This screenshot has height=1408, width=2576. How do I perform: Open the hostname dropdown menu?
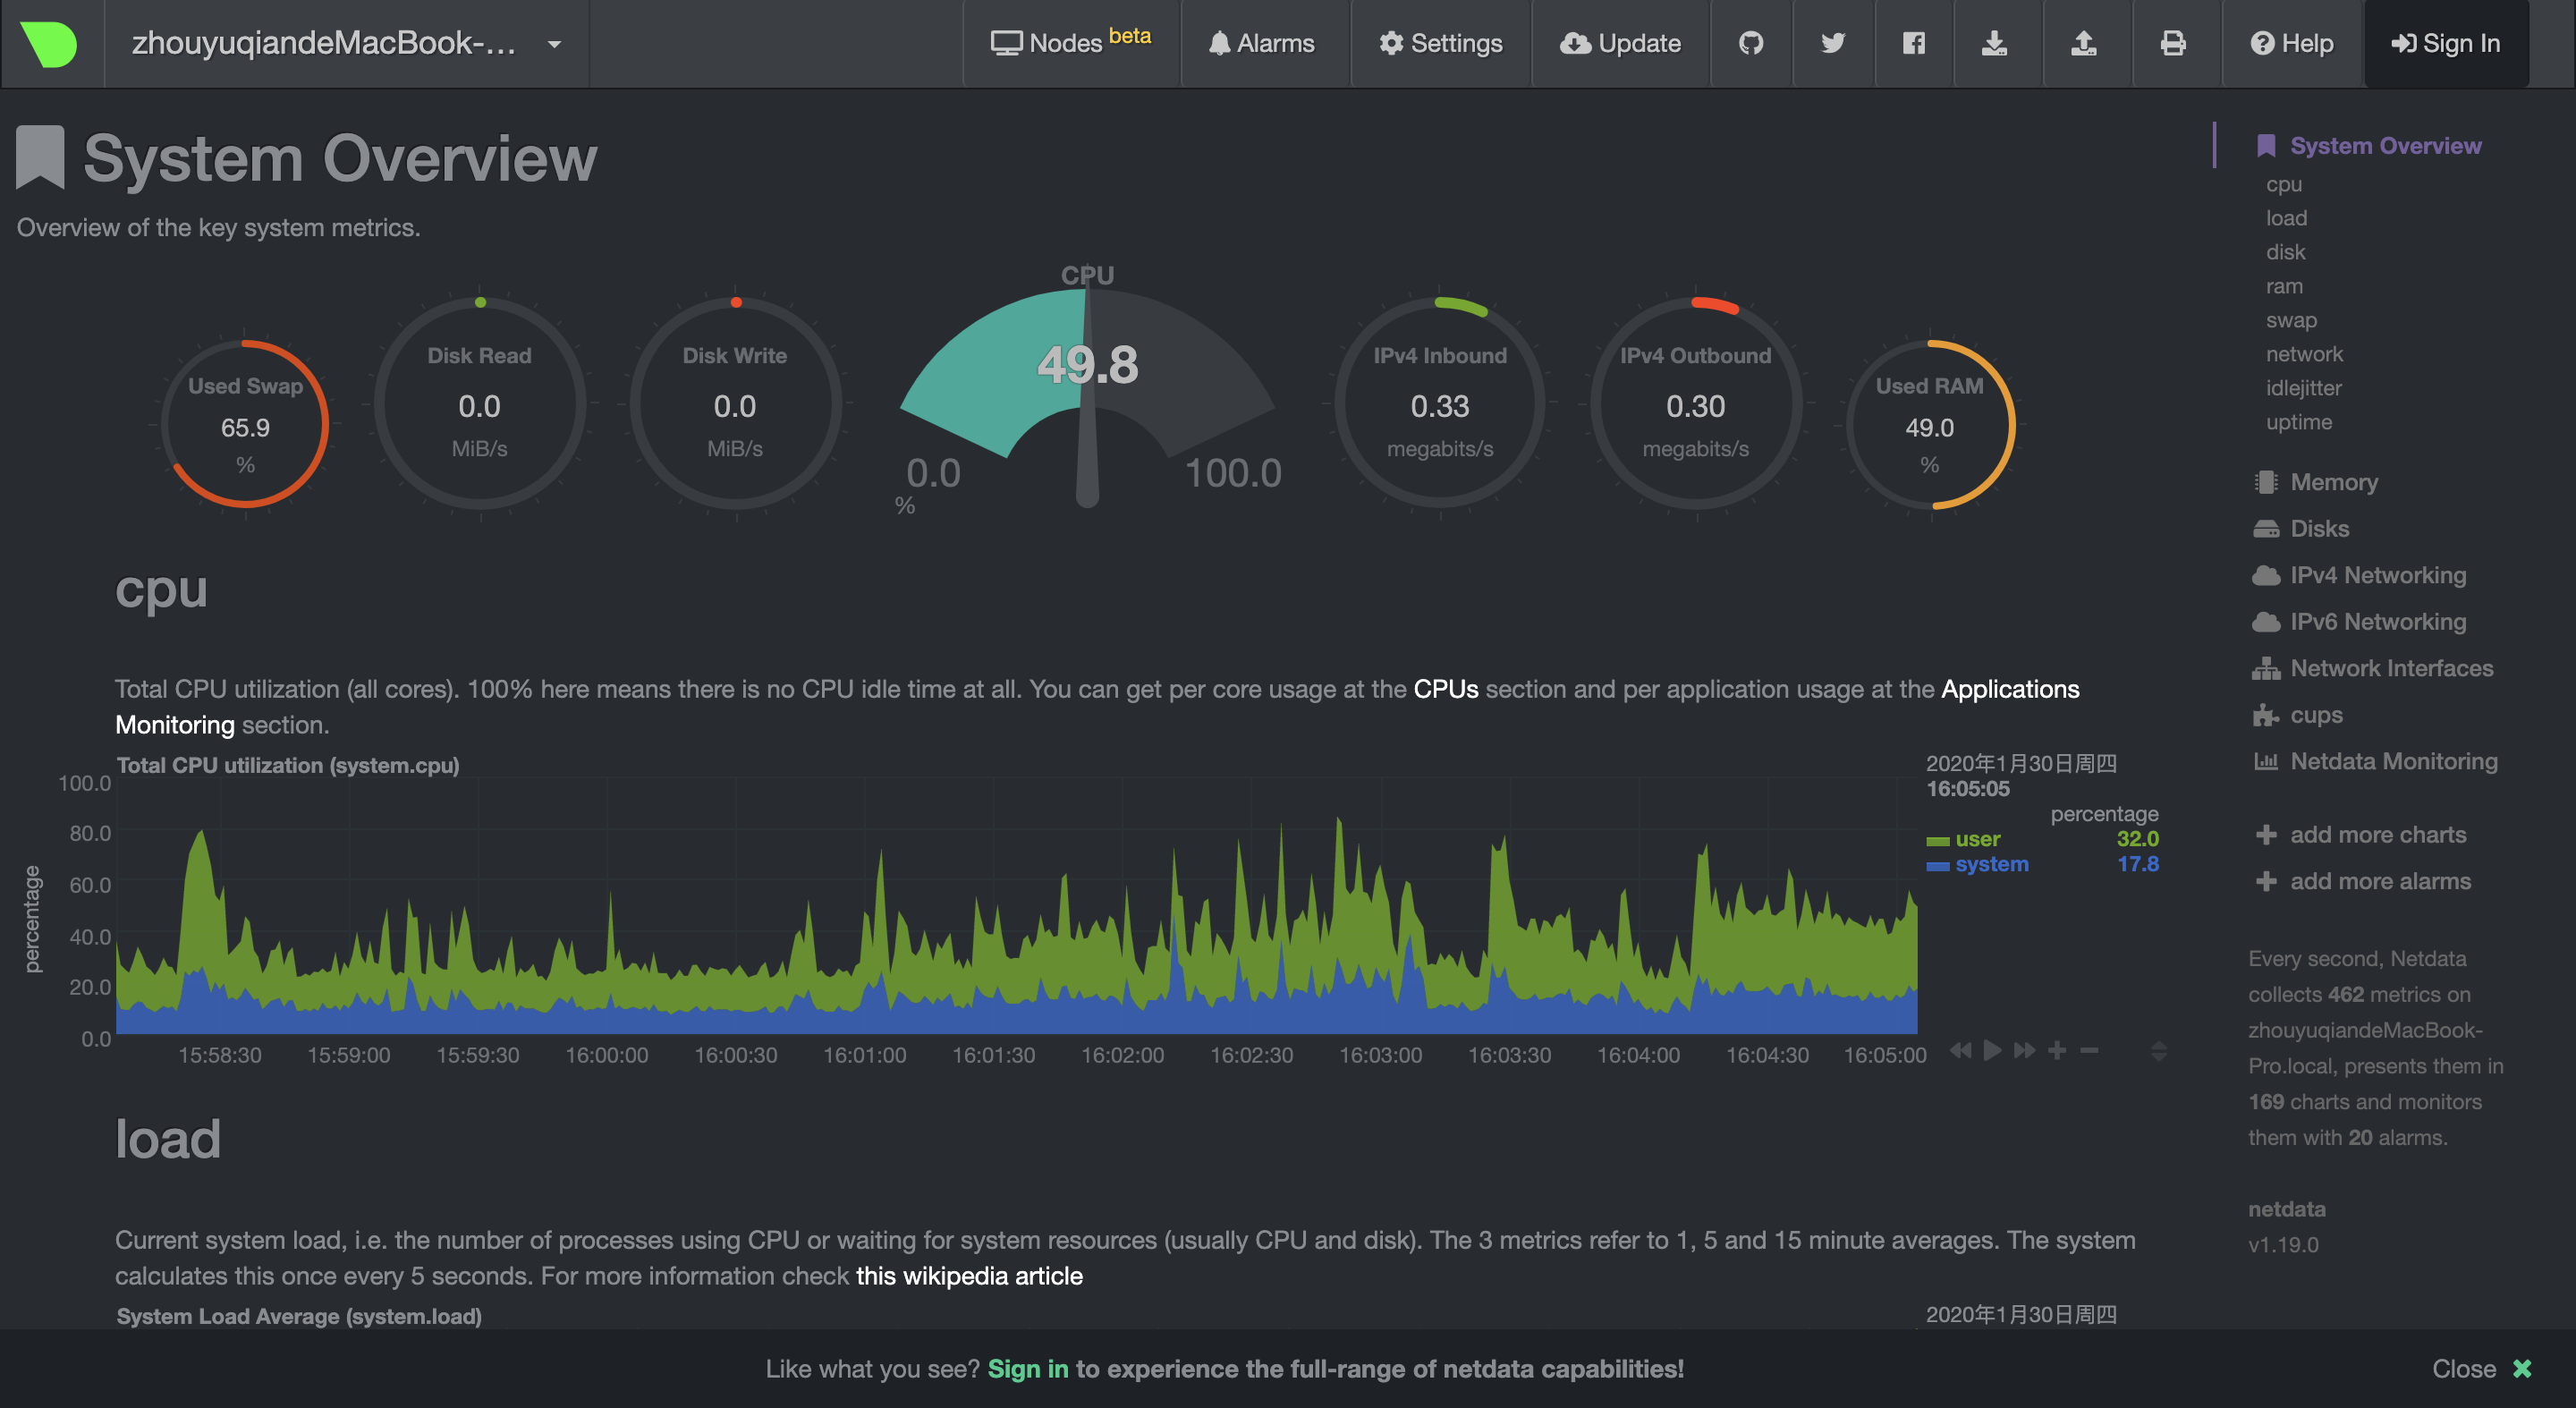click(x=554, y=44)
